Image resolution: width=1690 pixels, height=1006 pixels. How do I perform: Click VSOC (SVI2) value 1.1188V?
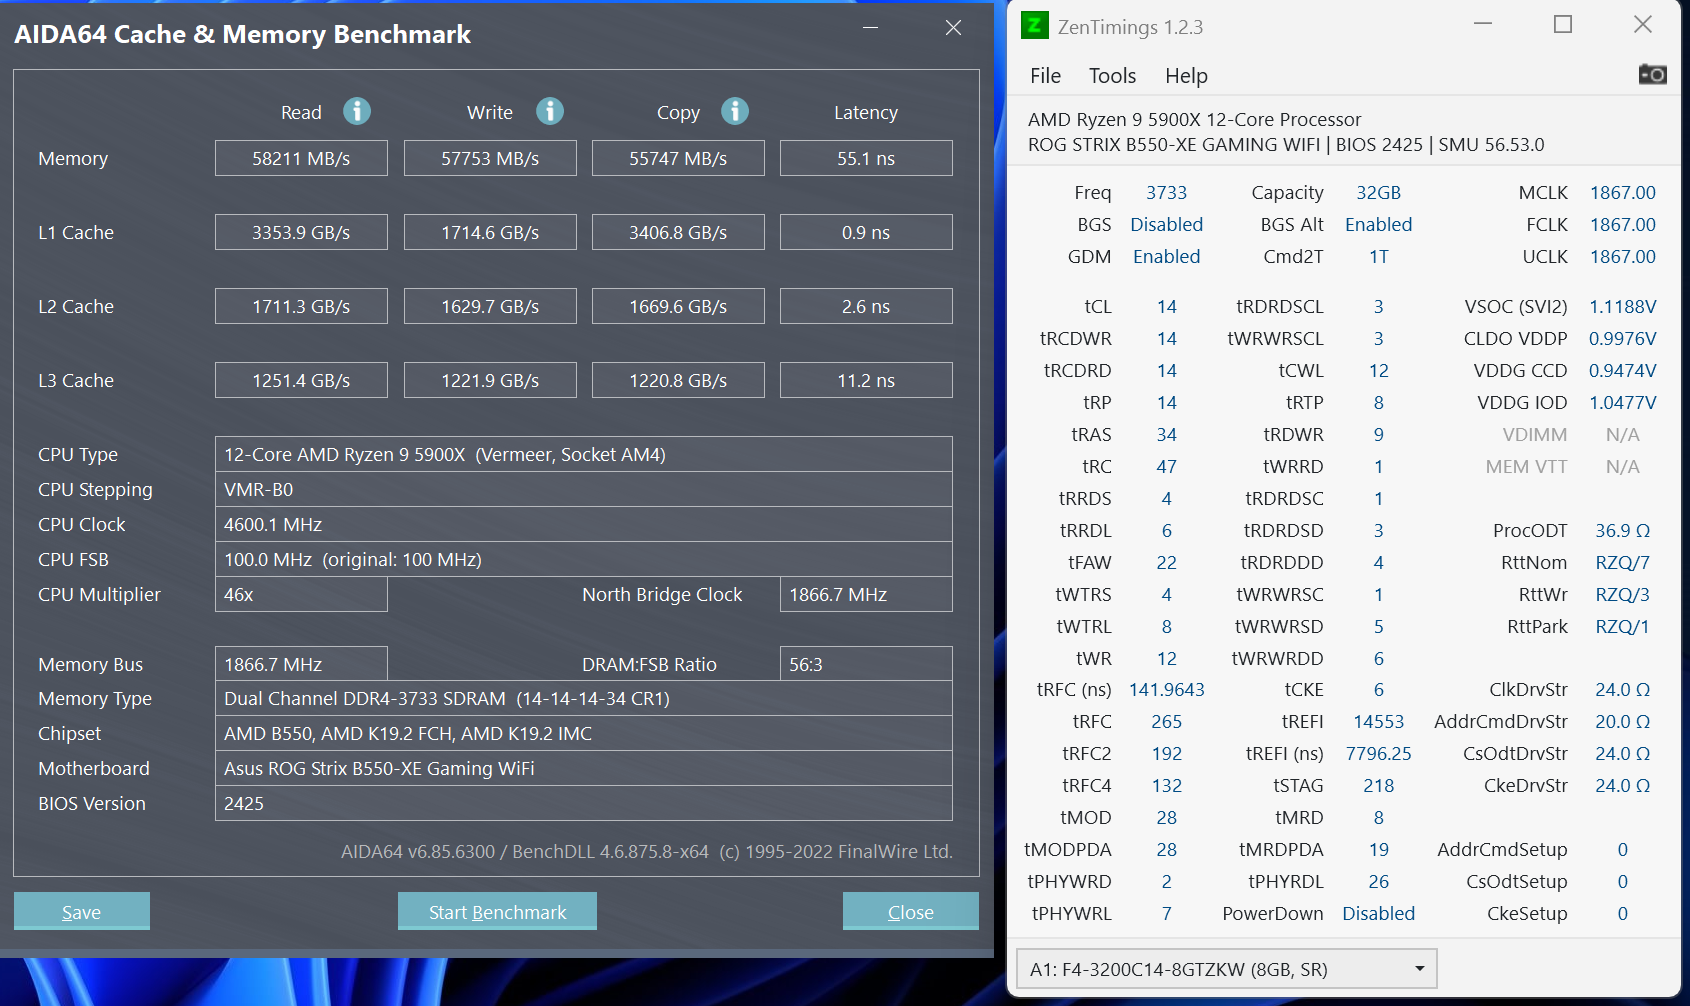click(x=1622, y=306)
